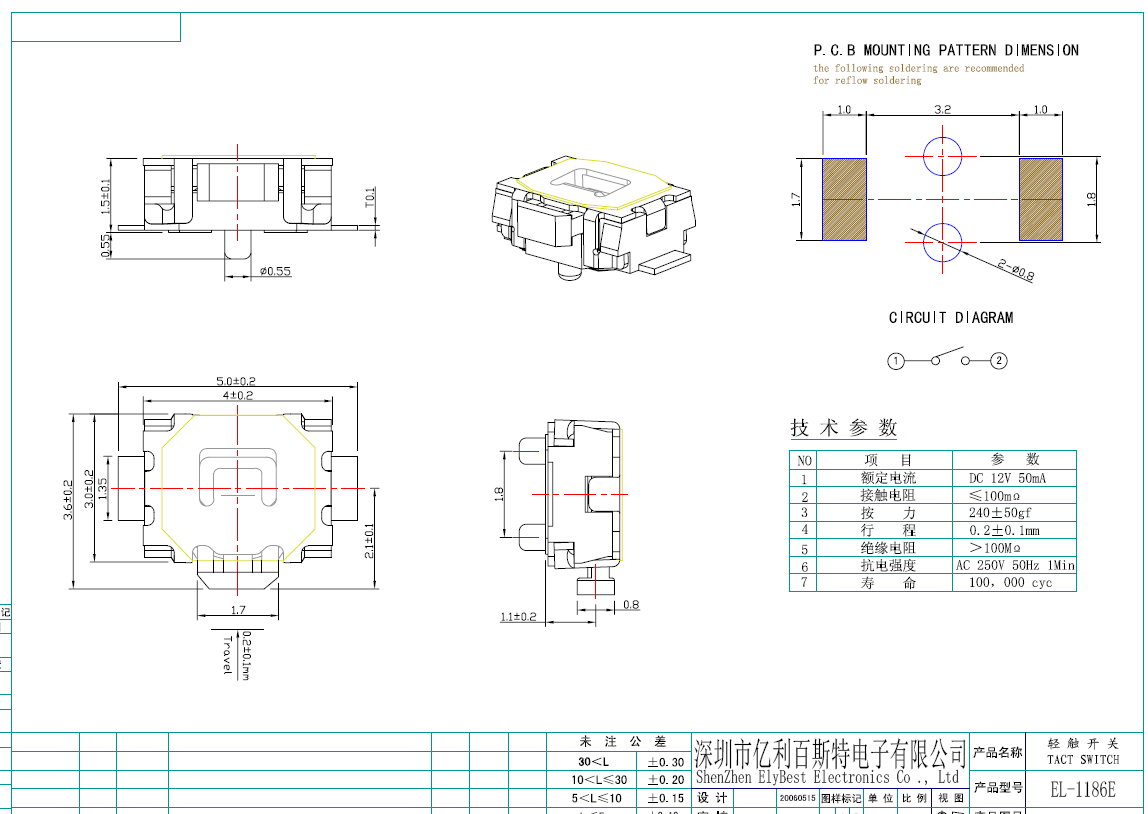The image size is (1148, 814).
Task: Select the "4±0.2" dimension label
Action: click(238, 395)
